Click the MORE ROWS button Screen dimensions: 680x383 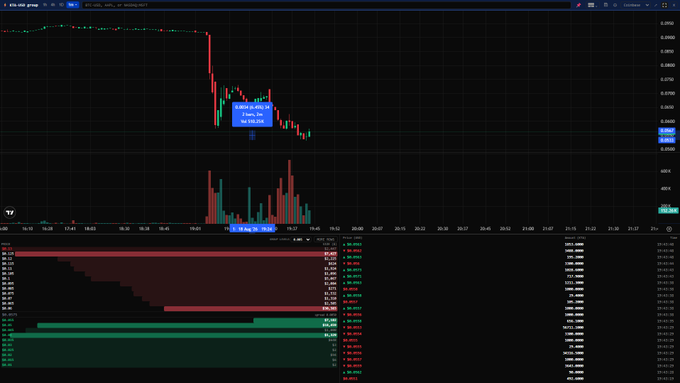(325, 239)
